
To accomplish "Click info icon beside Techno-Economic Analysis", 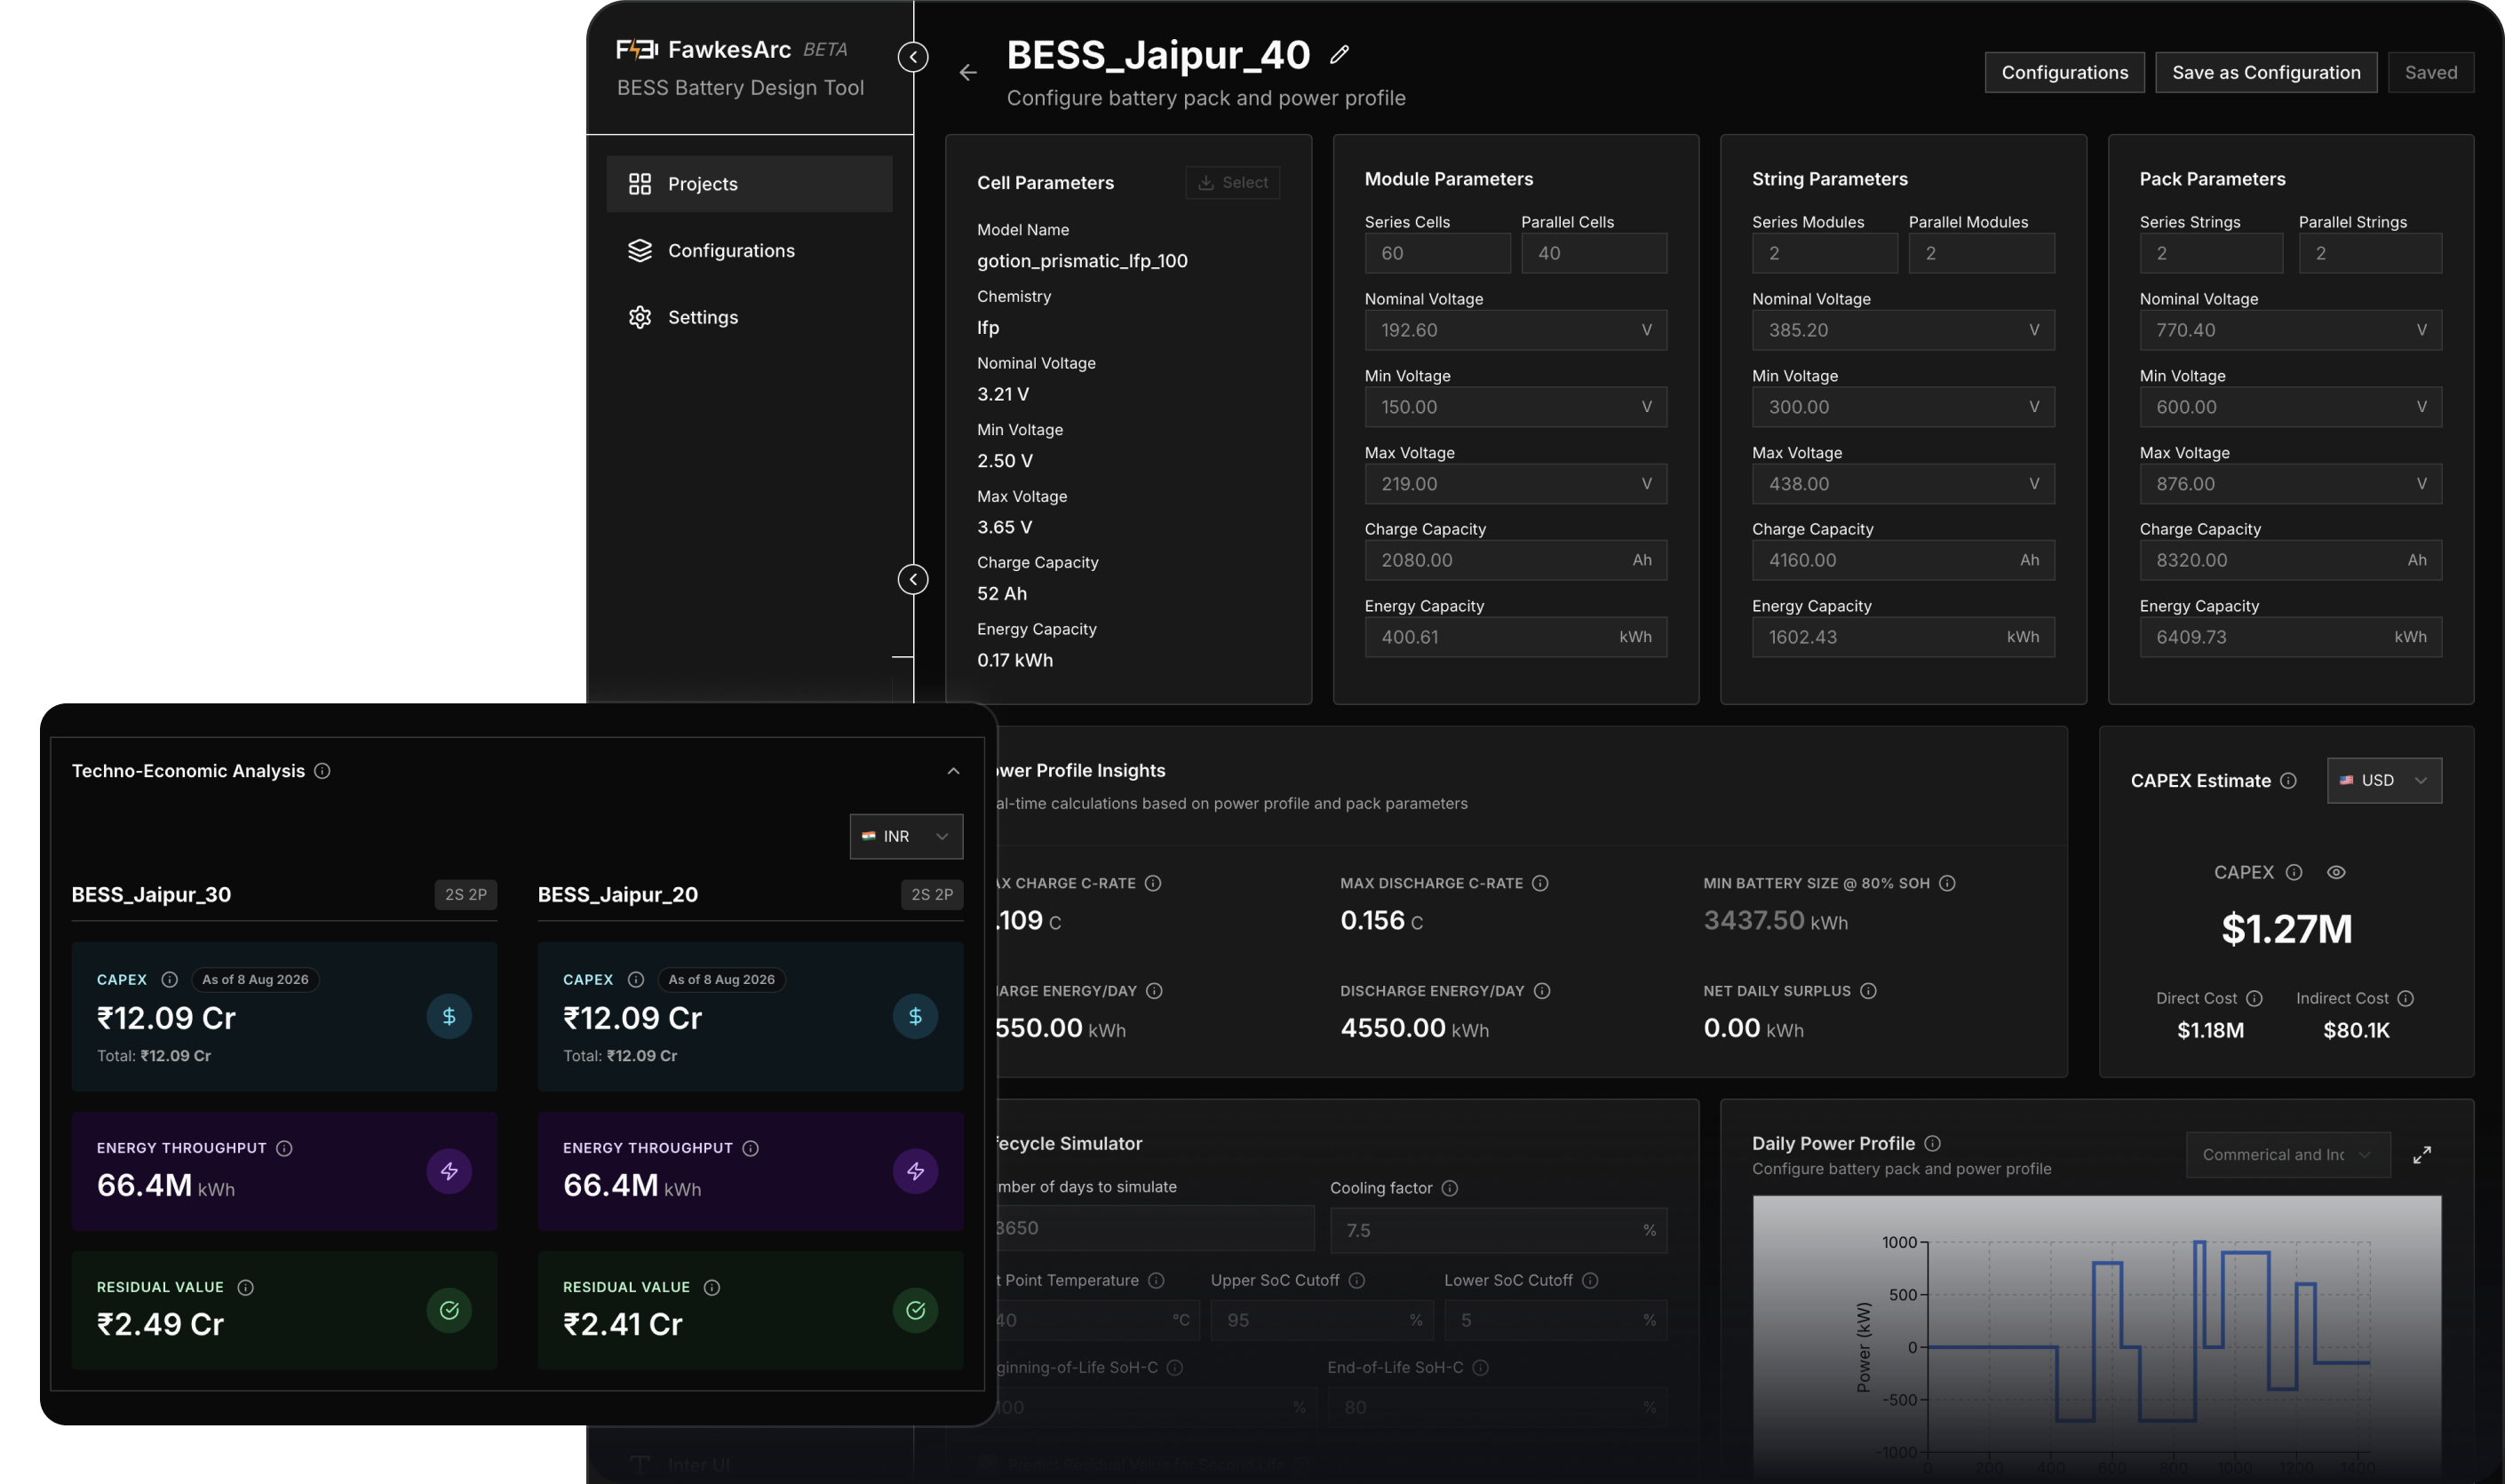I will coord(322,771).
